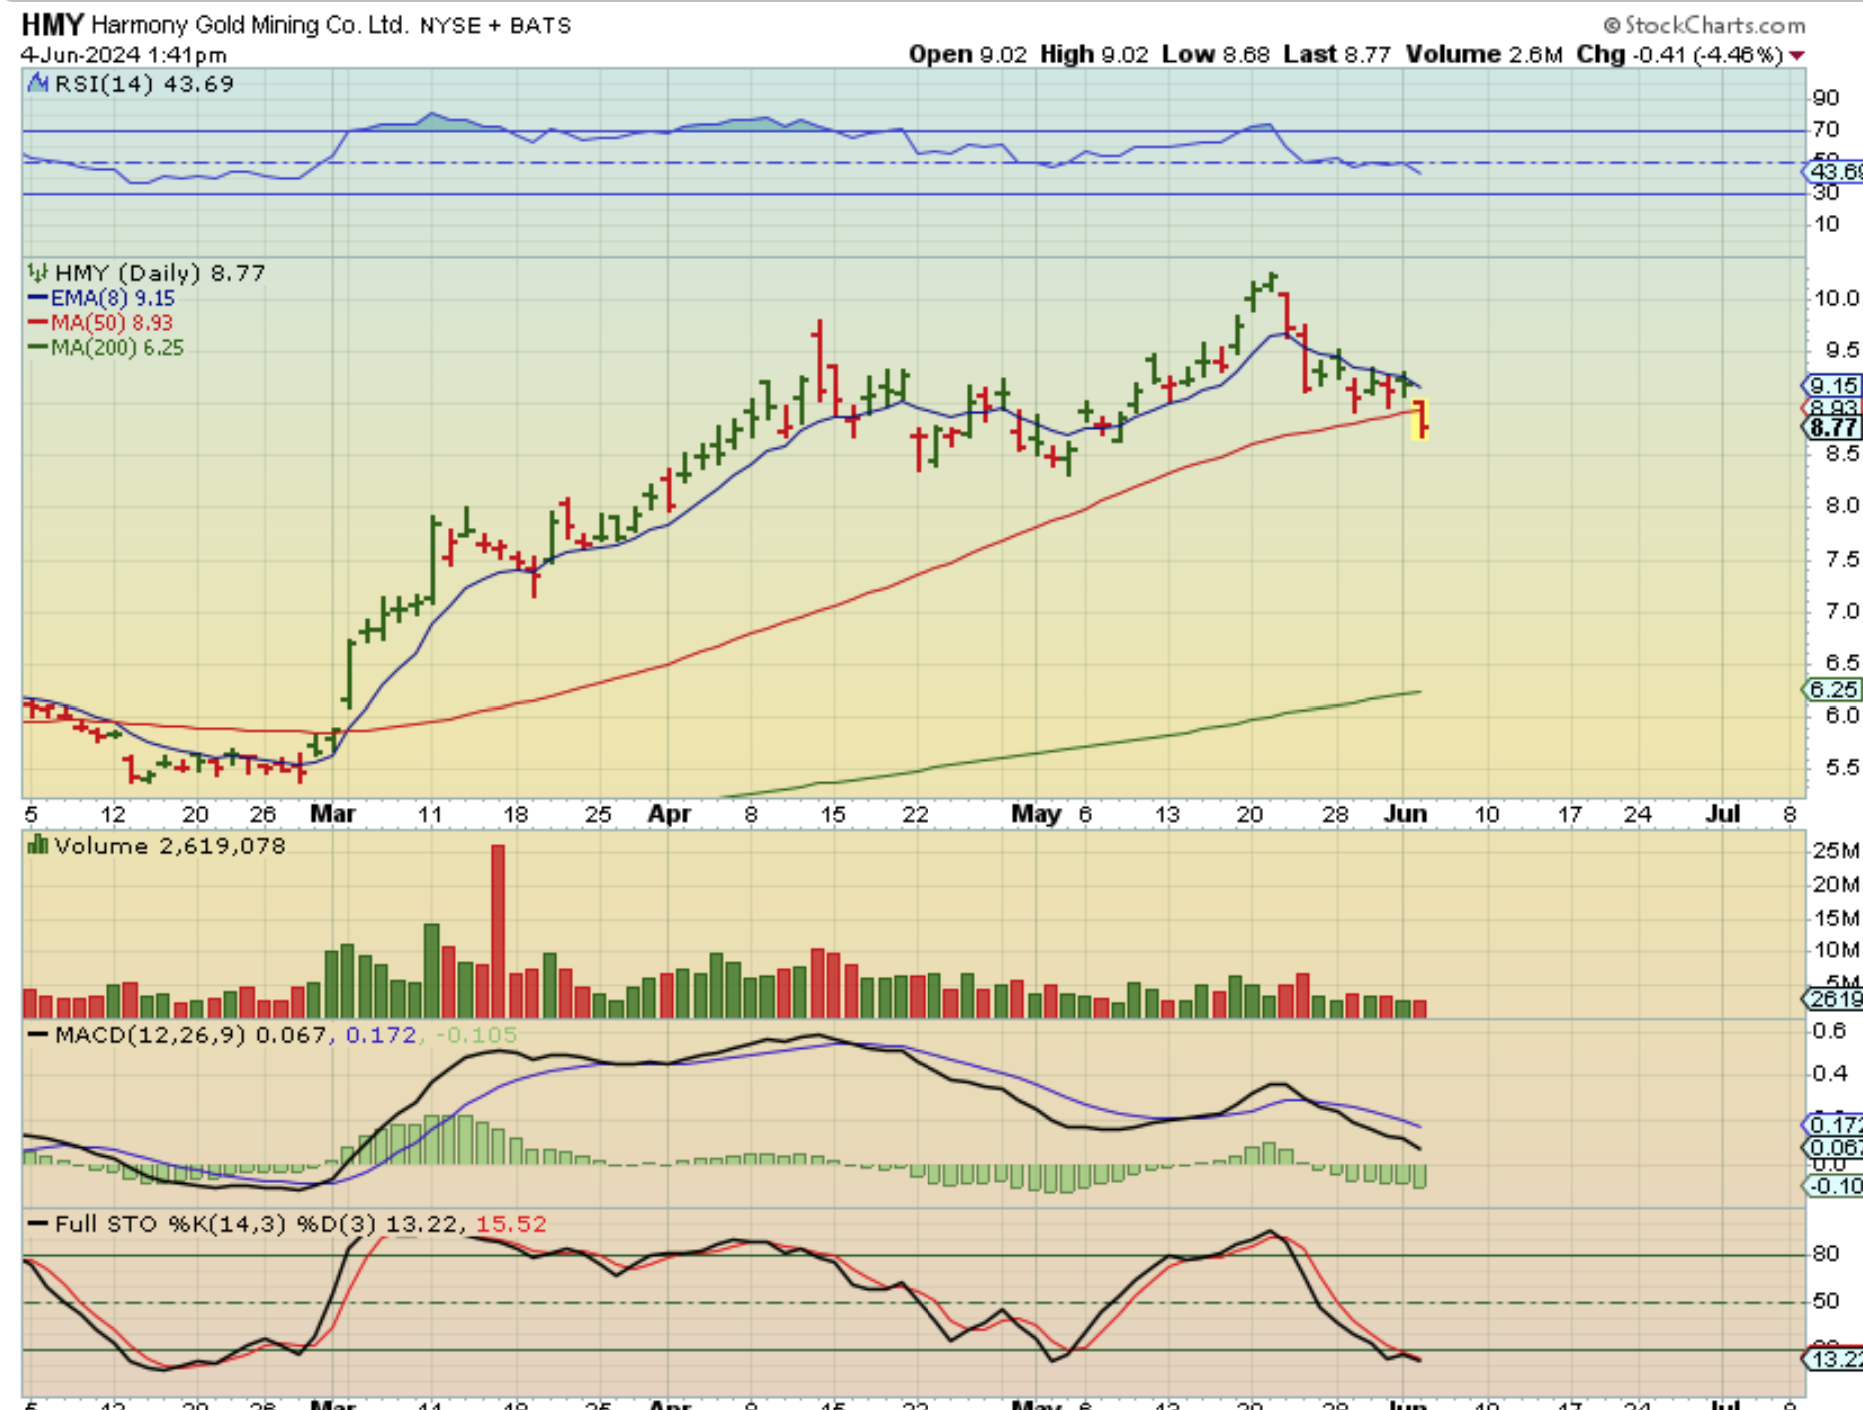Click the yellow-highlighted latest price bar
The image size is (1863, 1410).
point(1420,419)
